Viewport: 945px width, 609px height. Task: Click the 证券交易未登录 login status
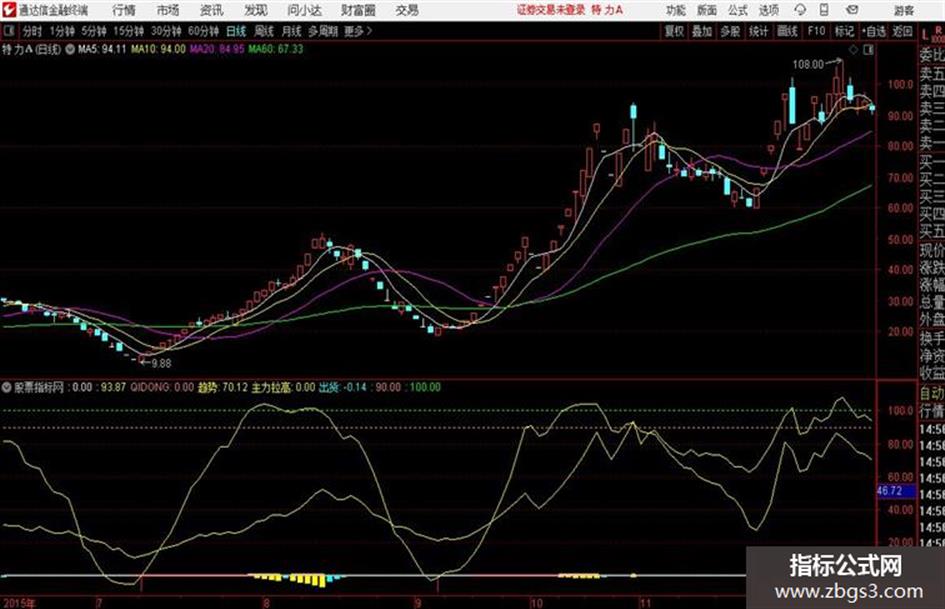click(x=551, y=10)
